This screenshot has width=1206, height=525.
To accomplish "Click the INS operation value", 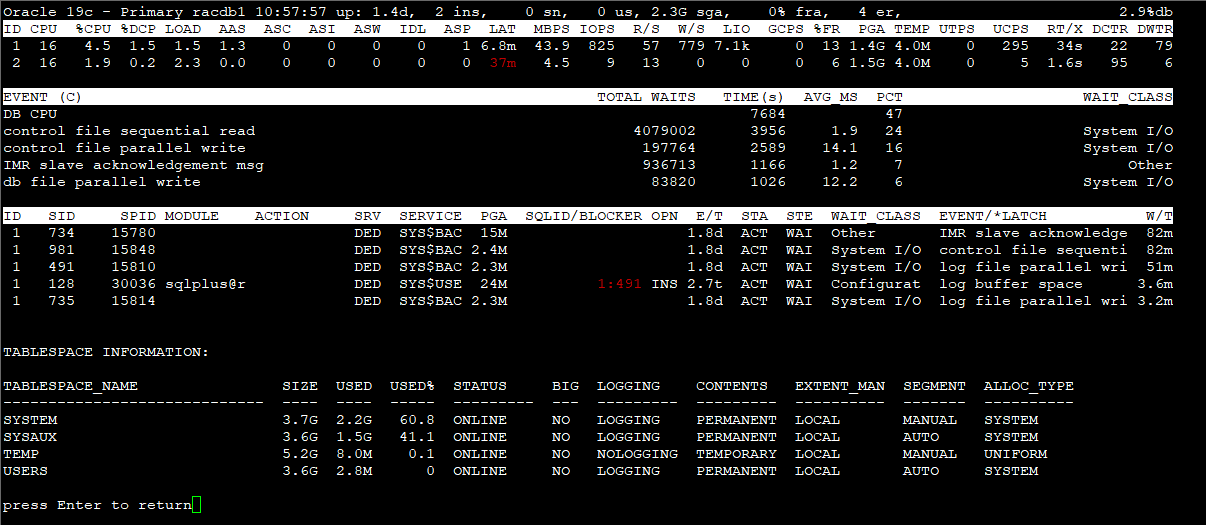I will [664, 284].
